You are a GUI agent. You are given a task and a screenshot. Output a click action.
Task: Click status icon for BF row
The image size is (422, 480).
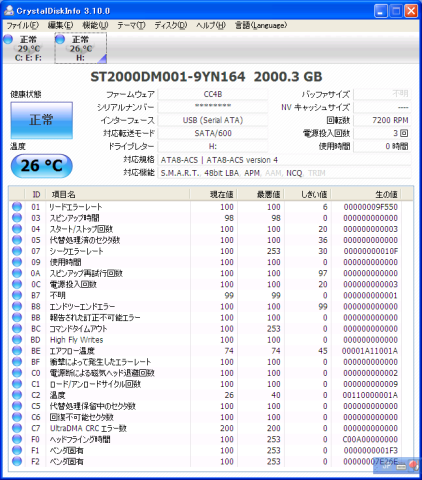(17, 361)
